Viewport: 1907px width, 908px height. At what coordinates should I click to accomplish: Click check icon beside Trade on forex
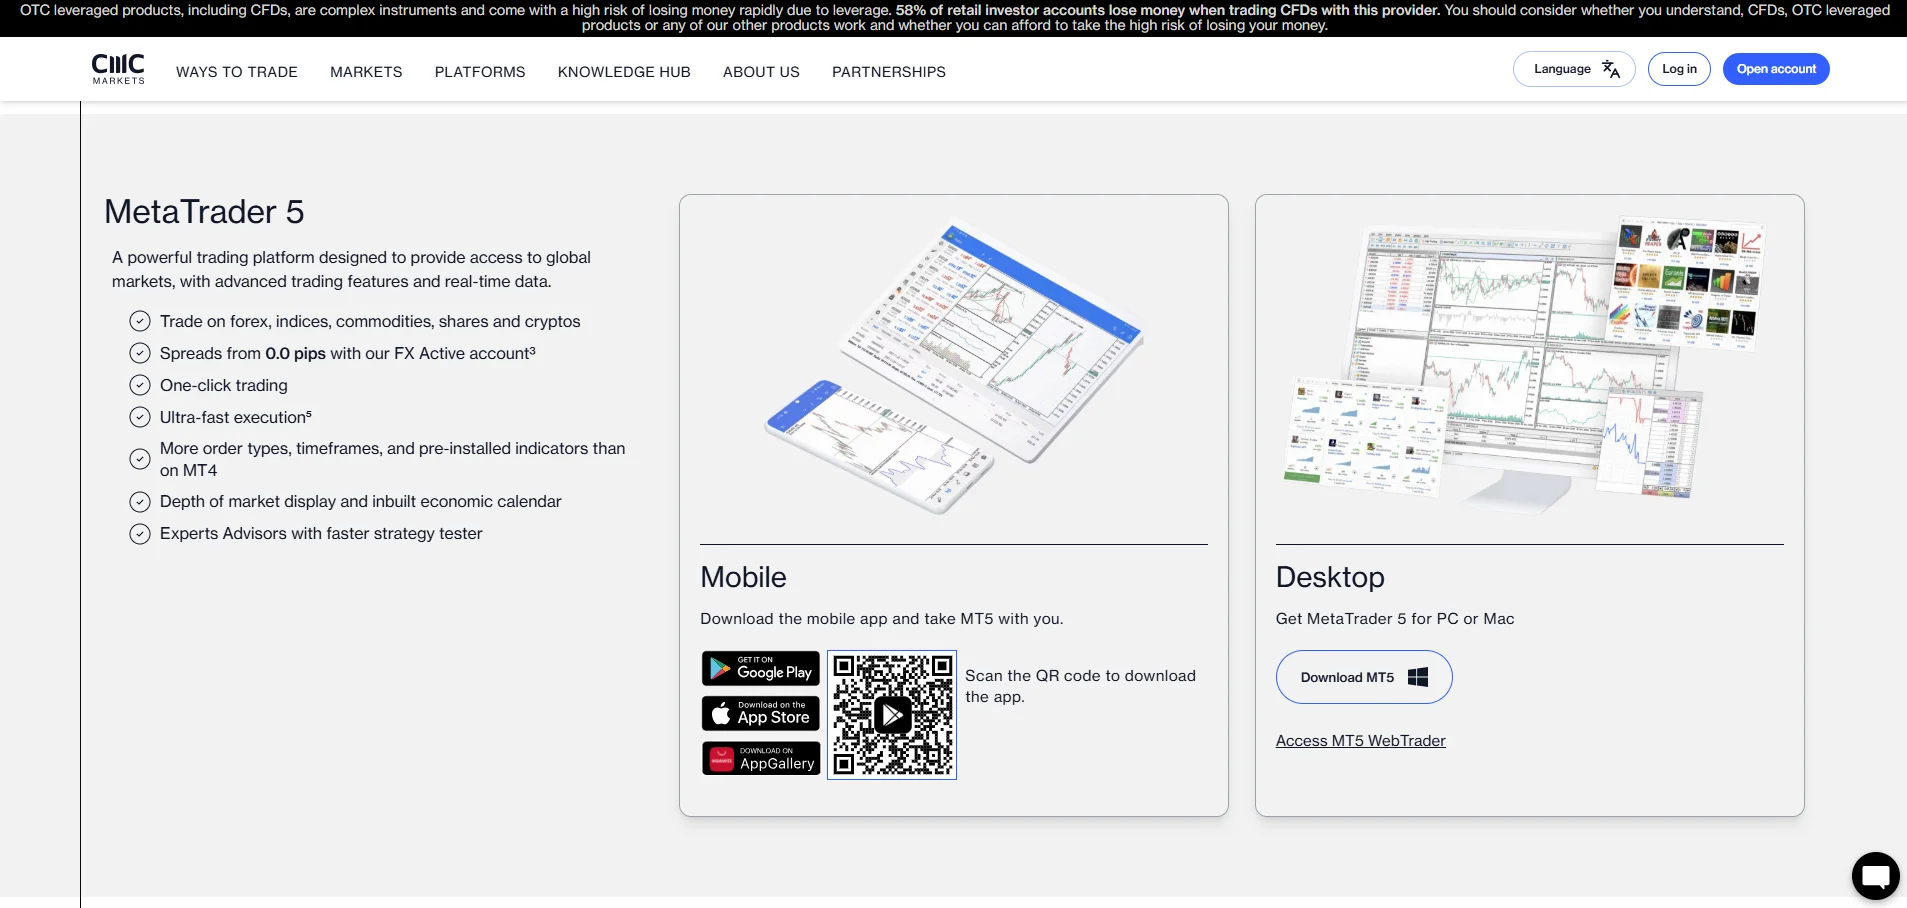140,321
